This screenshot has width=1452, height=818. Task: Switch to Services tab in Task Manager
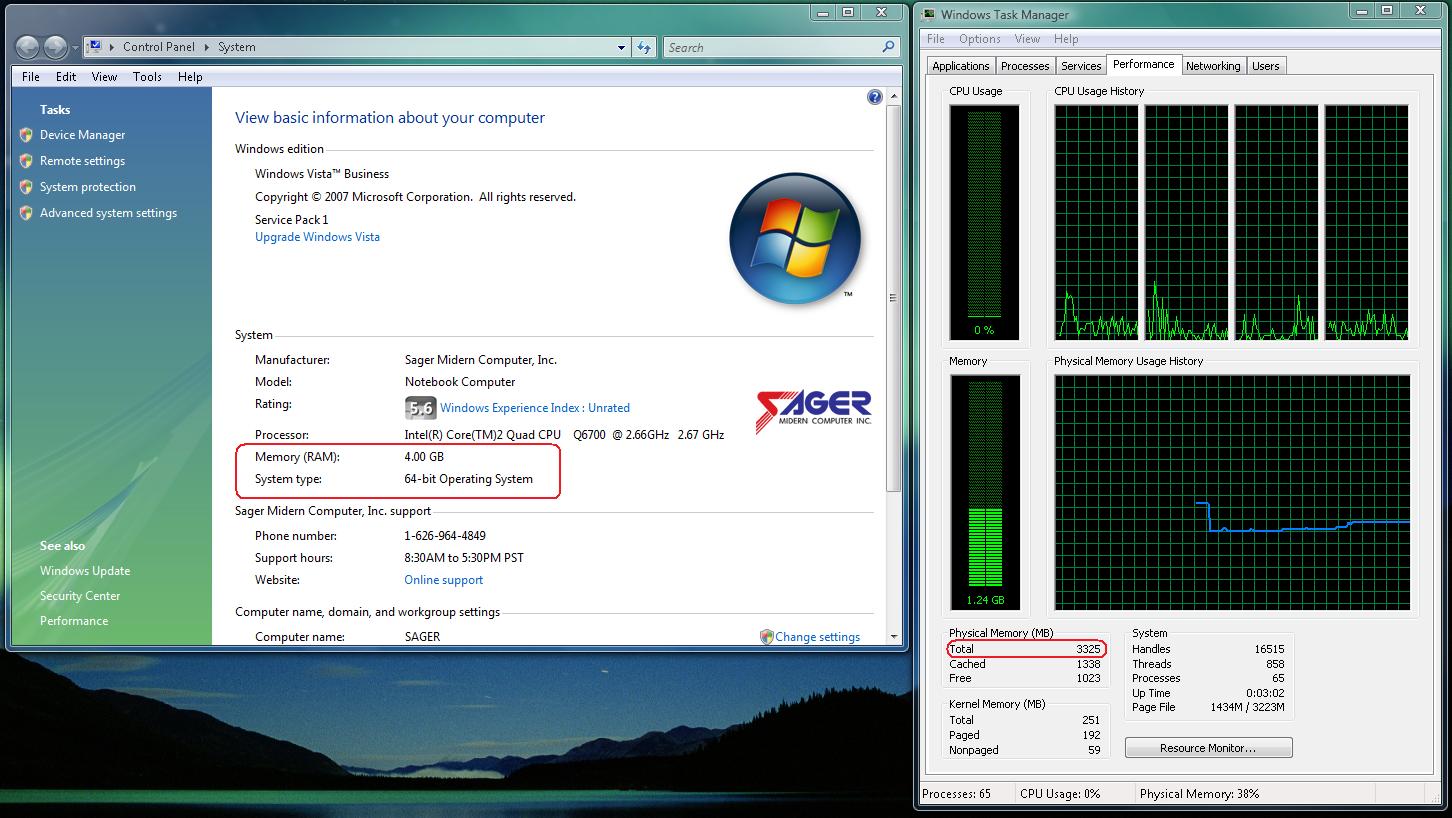pyautogui.click(x=1081, y=66)
